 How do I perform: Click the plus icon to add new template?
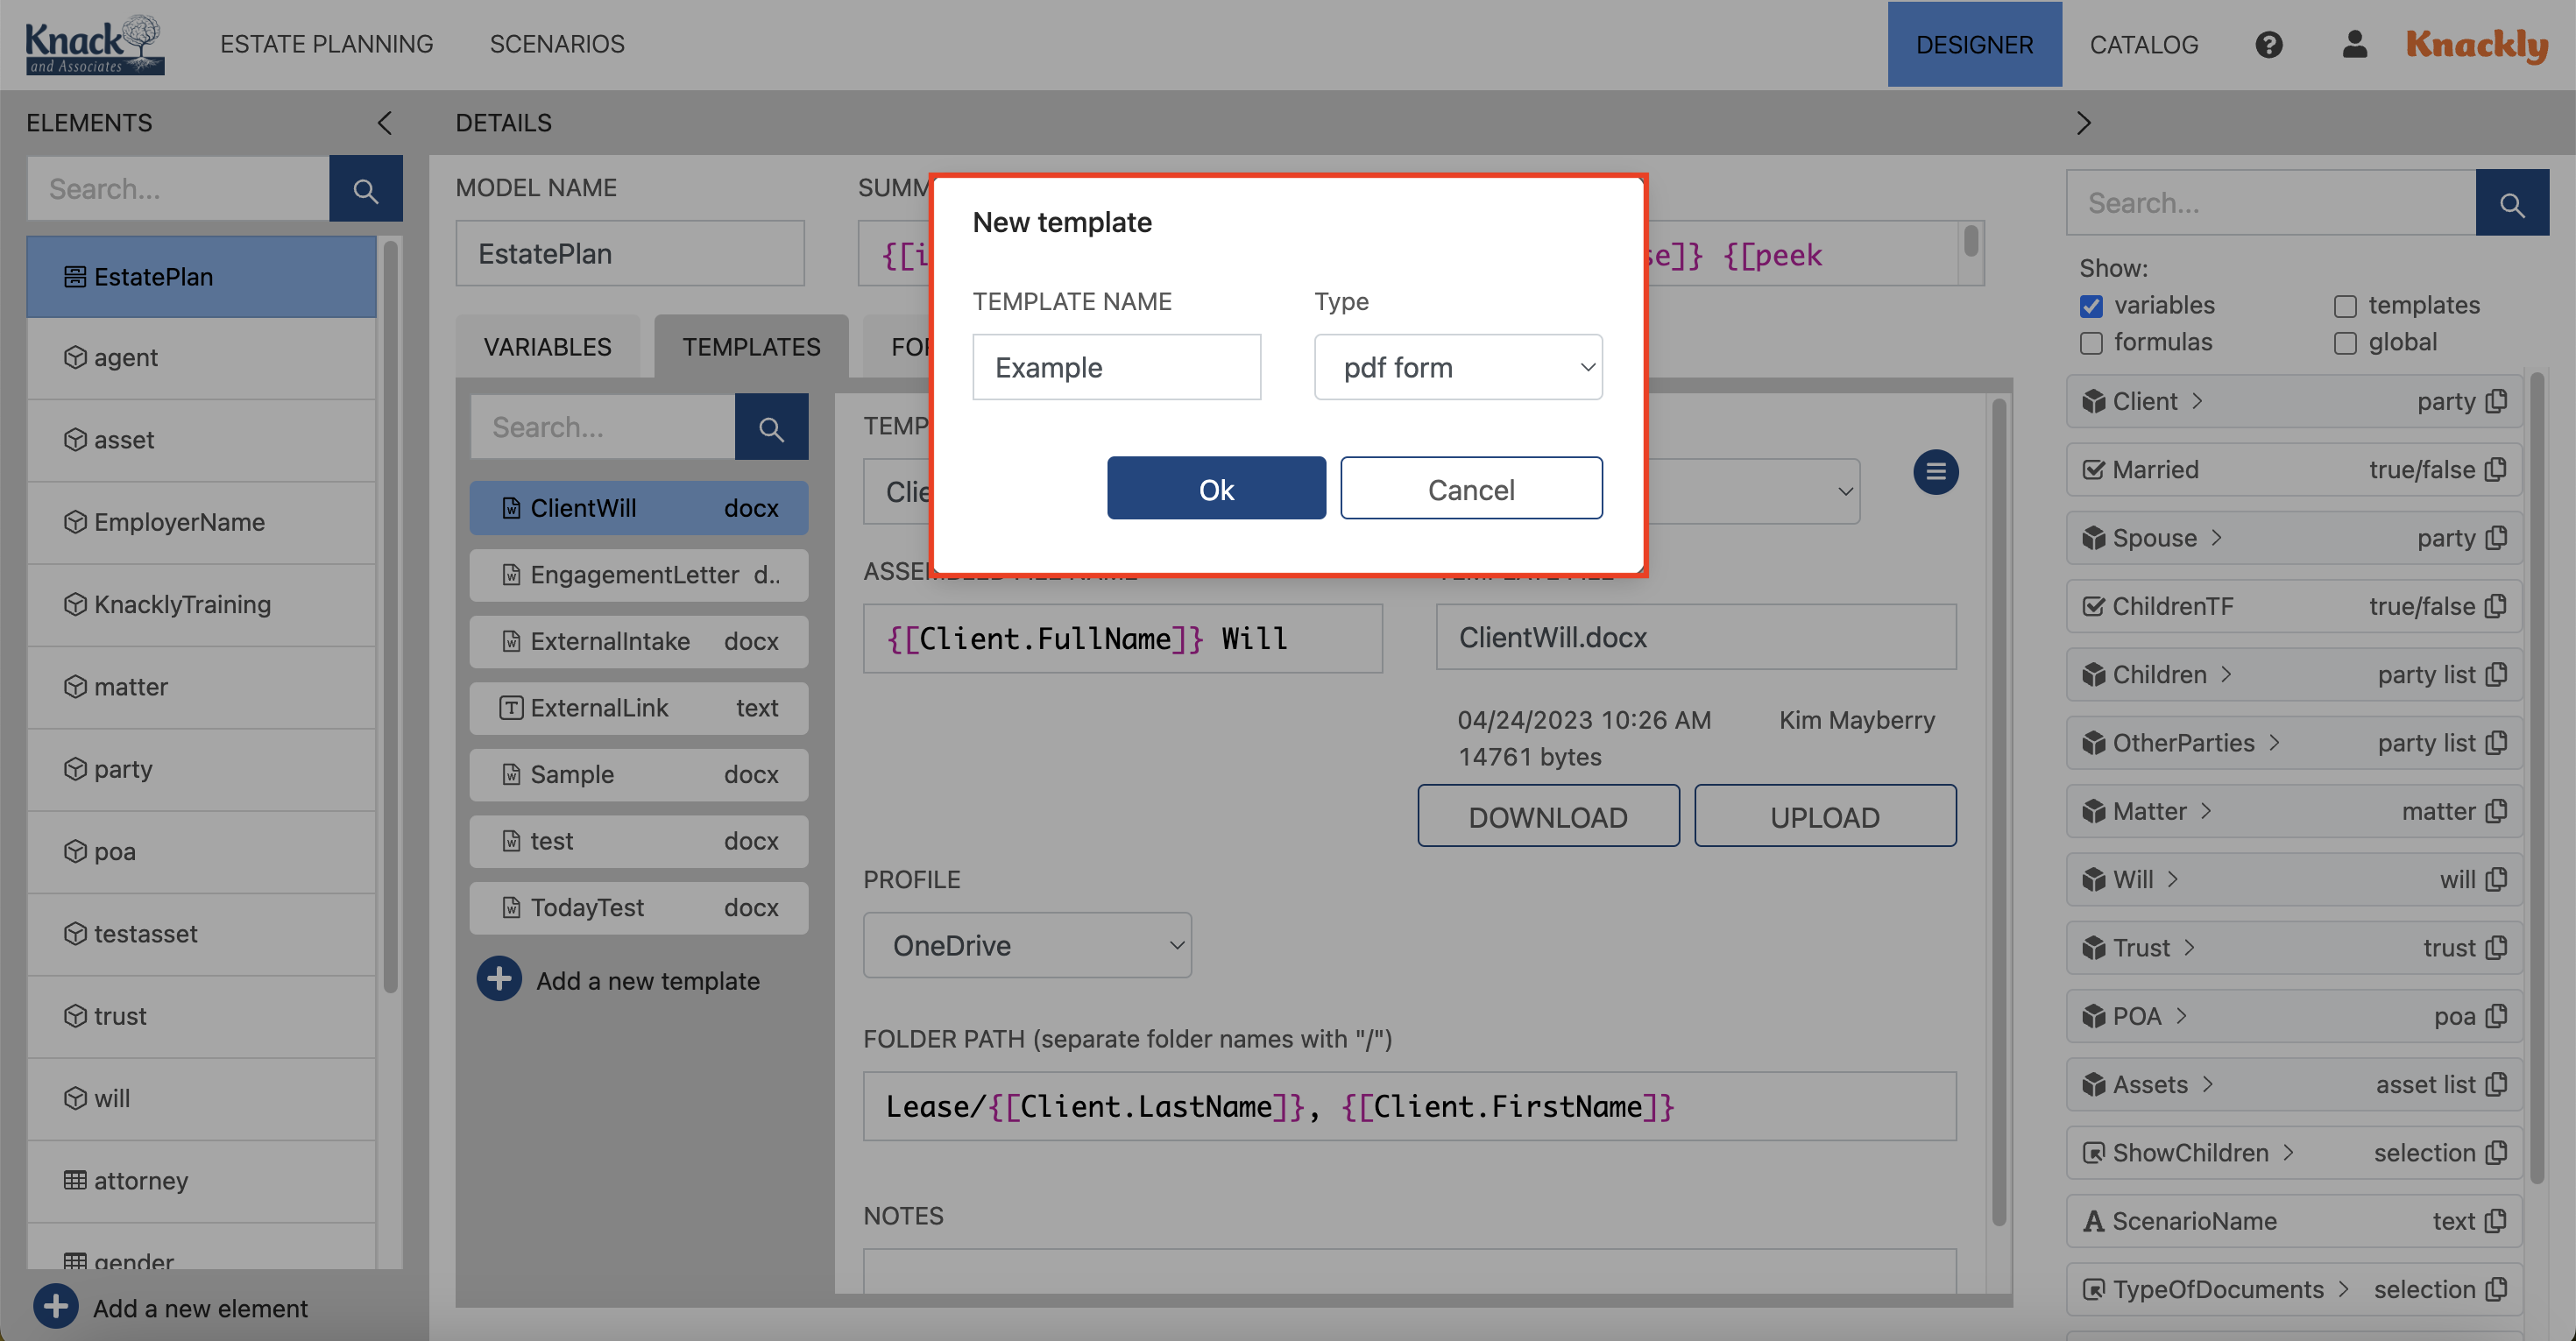point(498,979)
